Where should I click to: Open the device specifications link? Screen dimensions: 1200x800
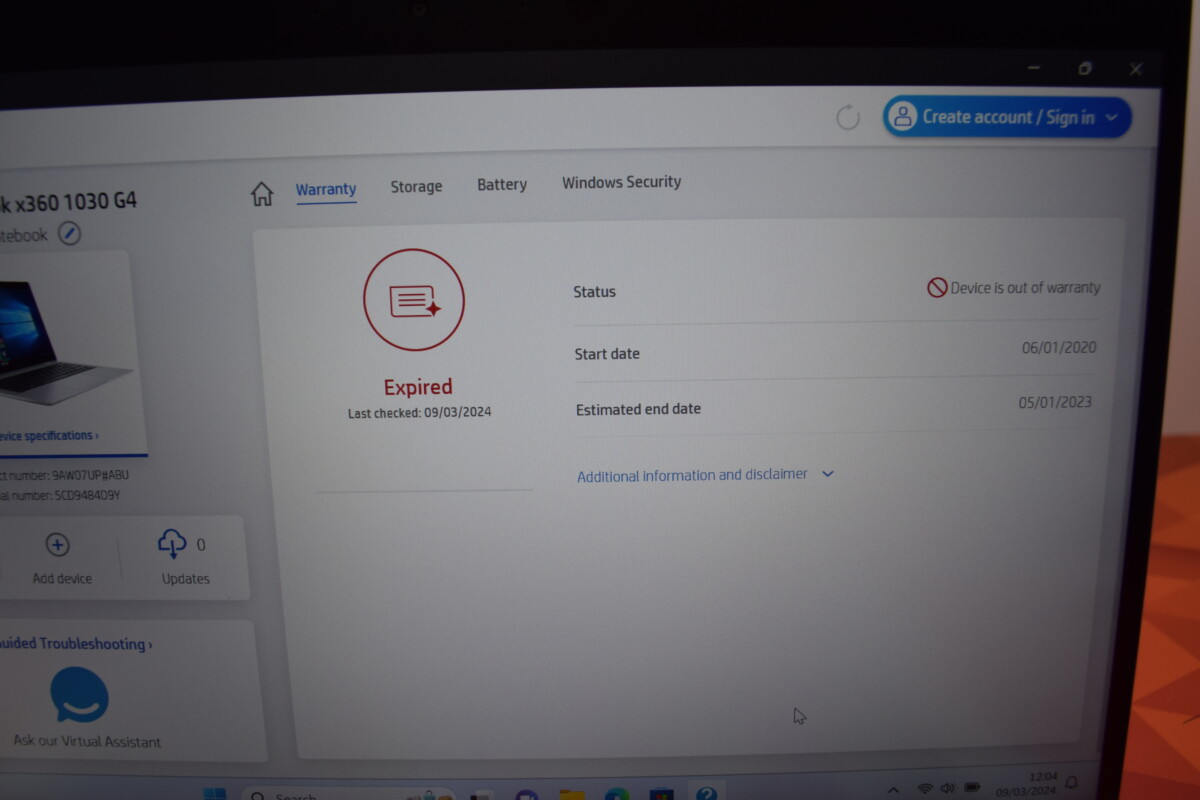coord(48,436)
